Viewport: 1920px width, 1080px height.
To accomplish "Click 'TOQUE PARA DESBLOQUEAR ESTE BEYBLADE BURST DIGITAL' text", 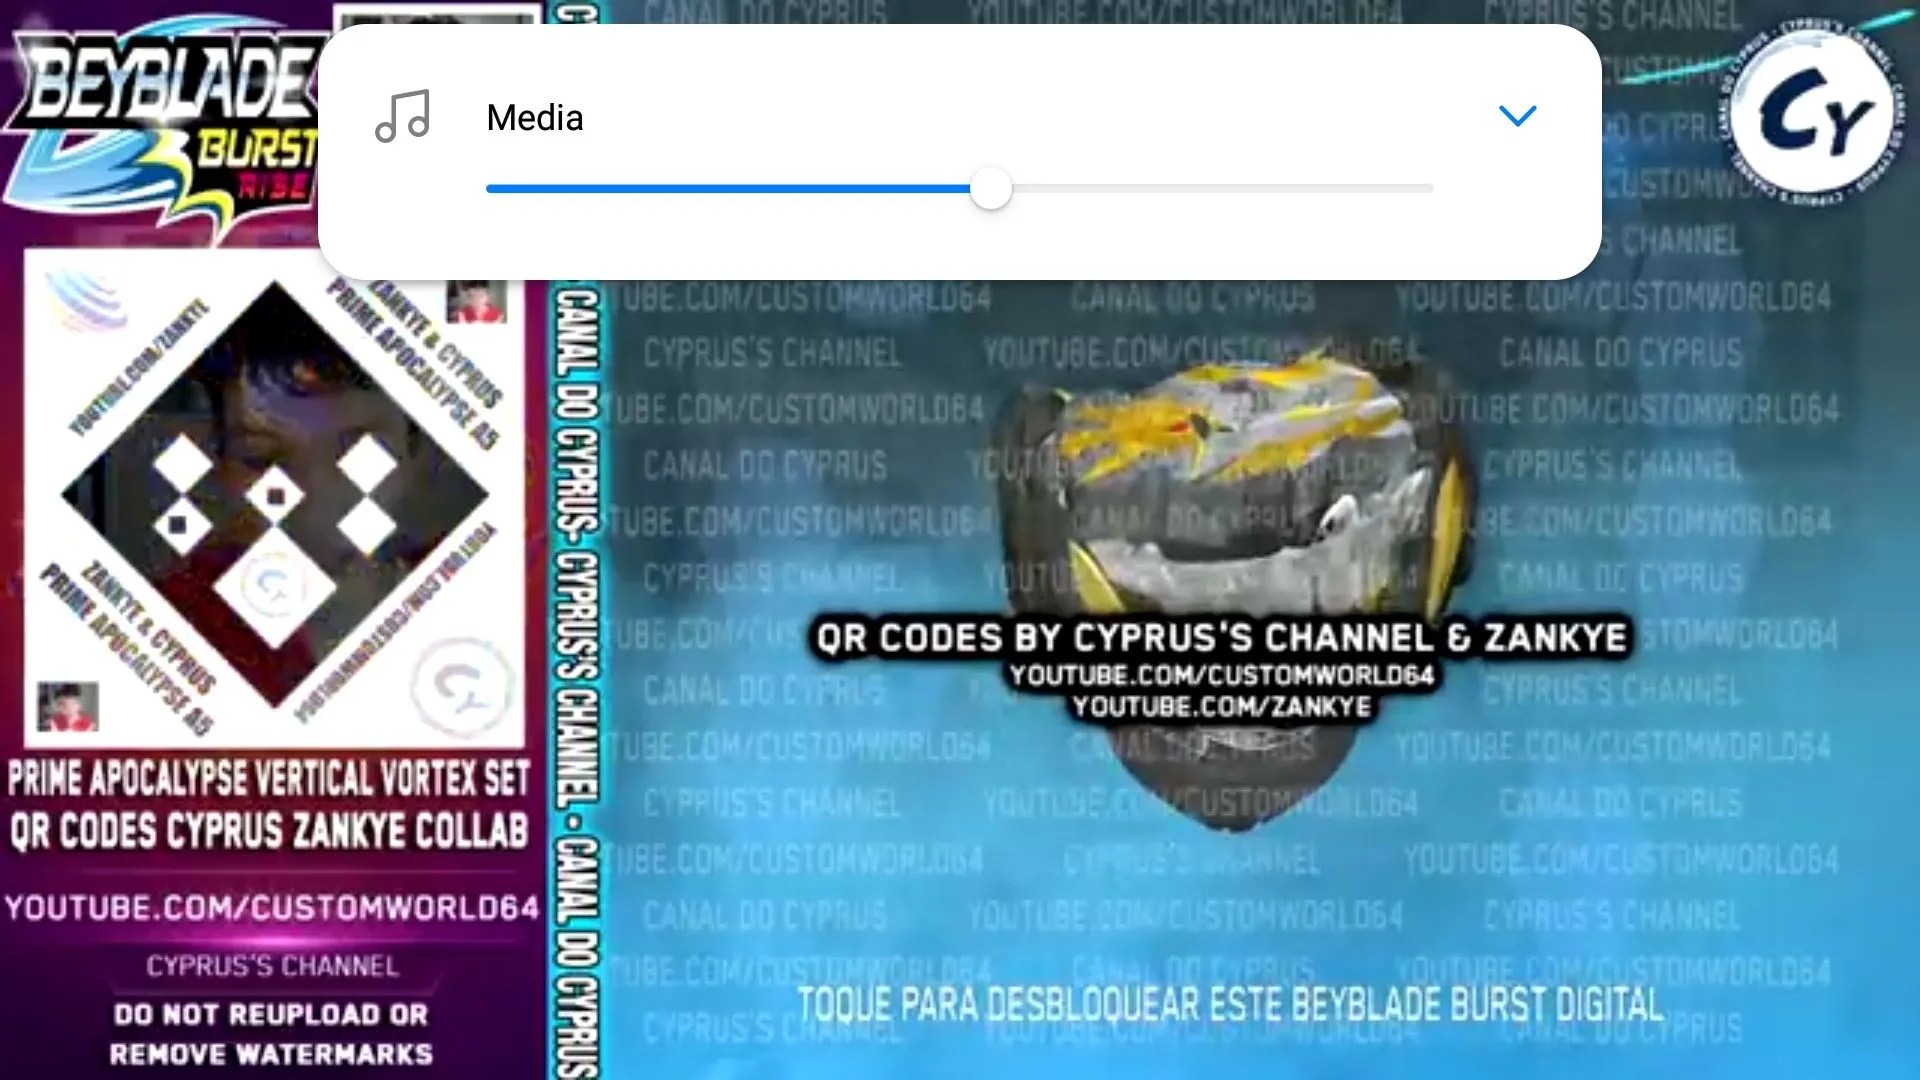I will [1230, 1004].
